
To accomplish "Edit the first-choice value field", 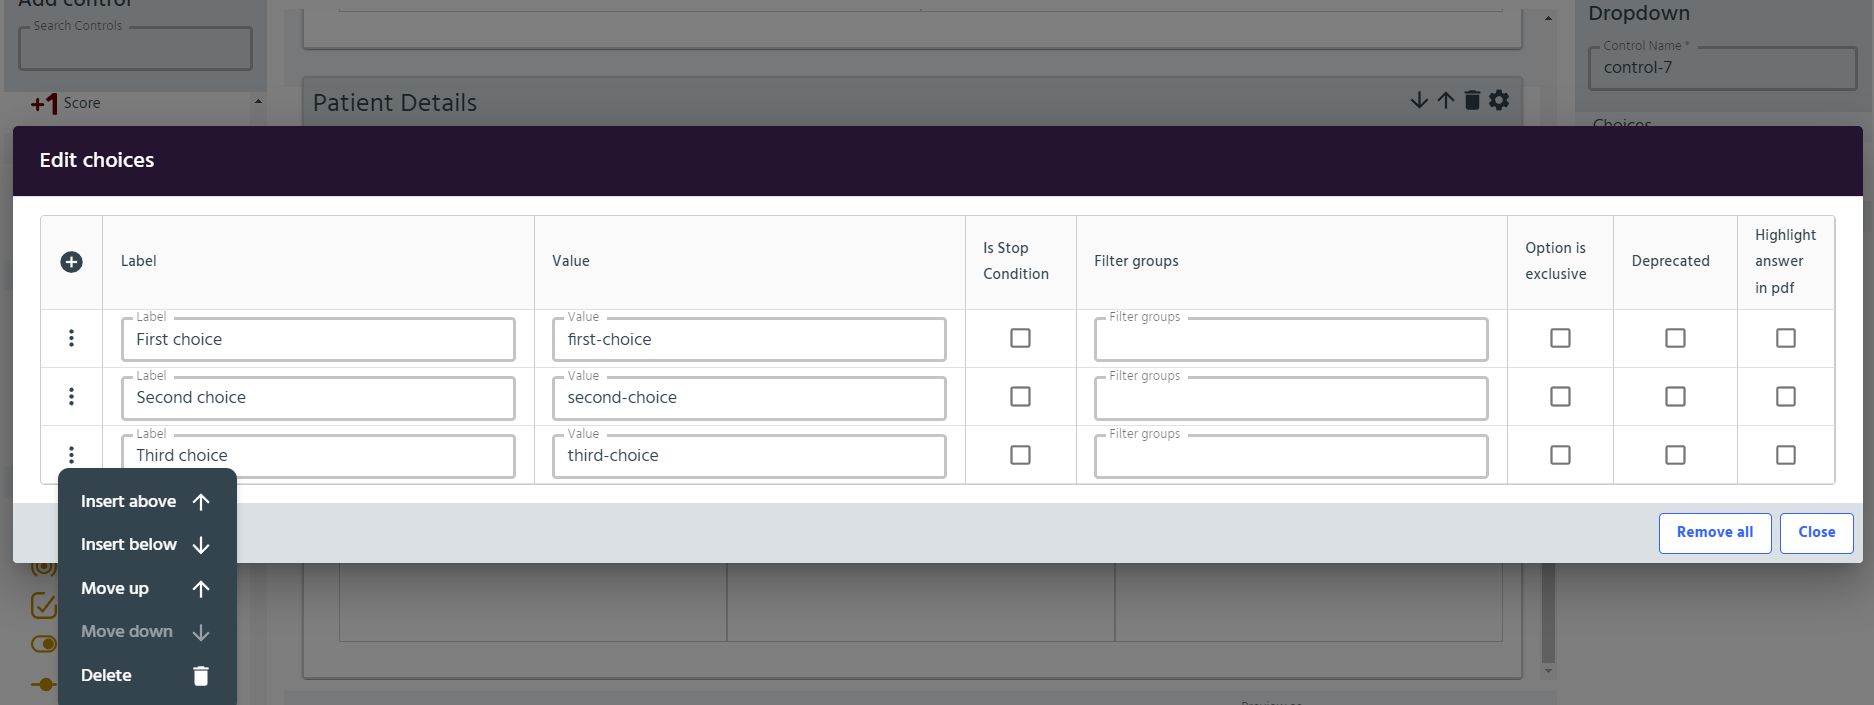I will tap(749, 340).
